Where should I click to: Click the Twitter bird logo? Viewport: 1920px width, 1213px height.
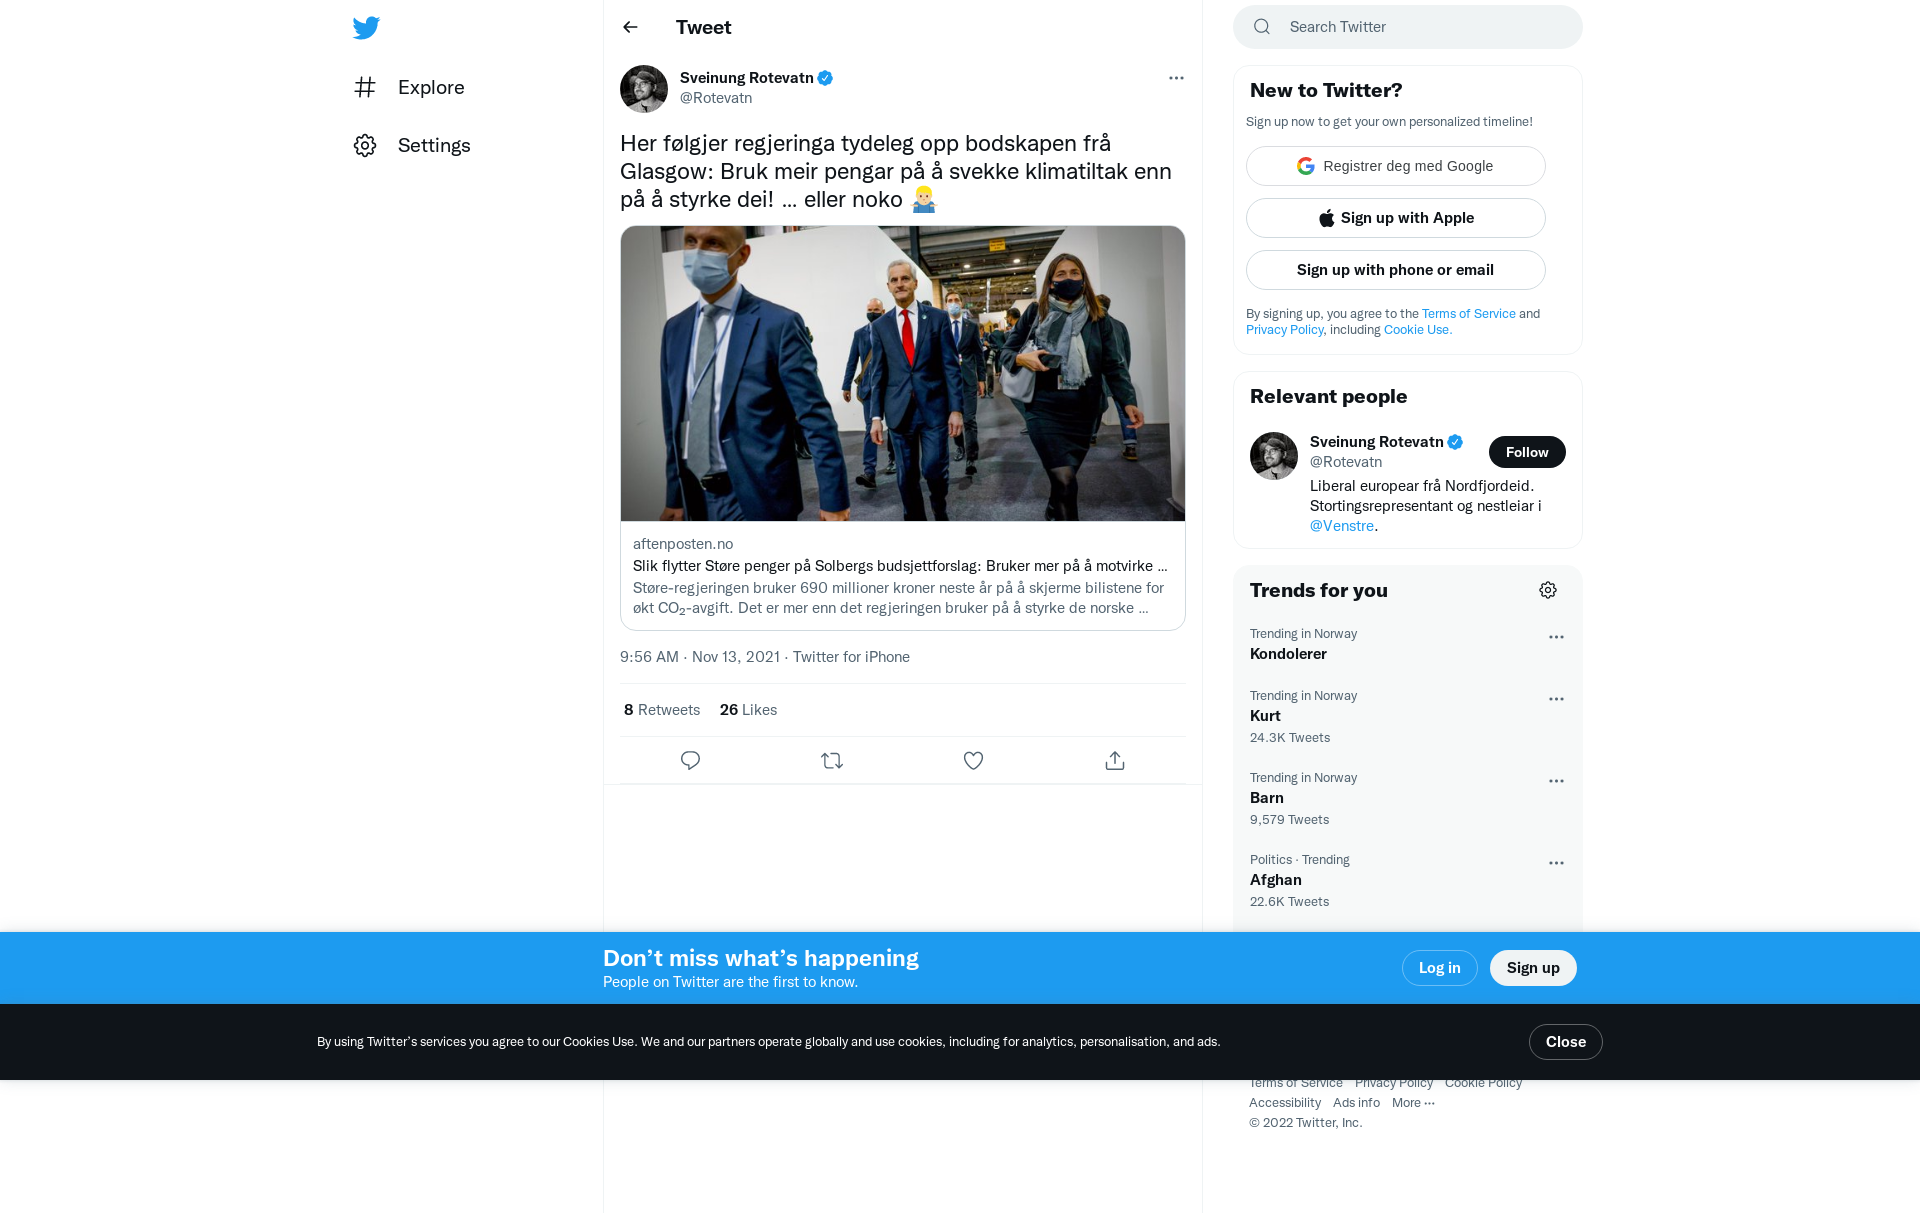(366, 28)
